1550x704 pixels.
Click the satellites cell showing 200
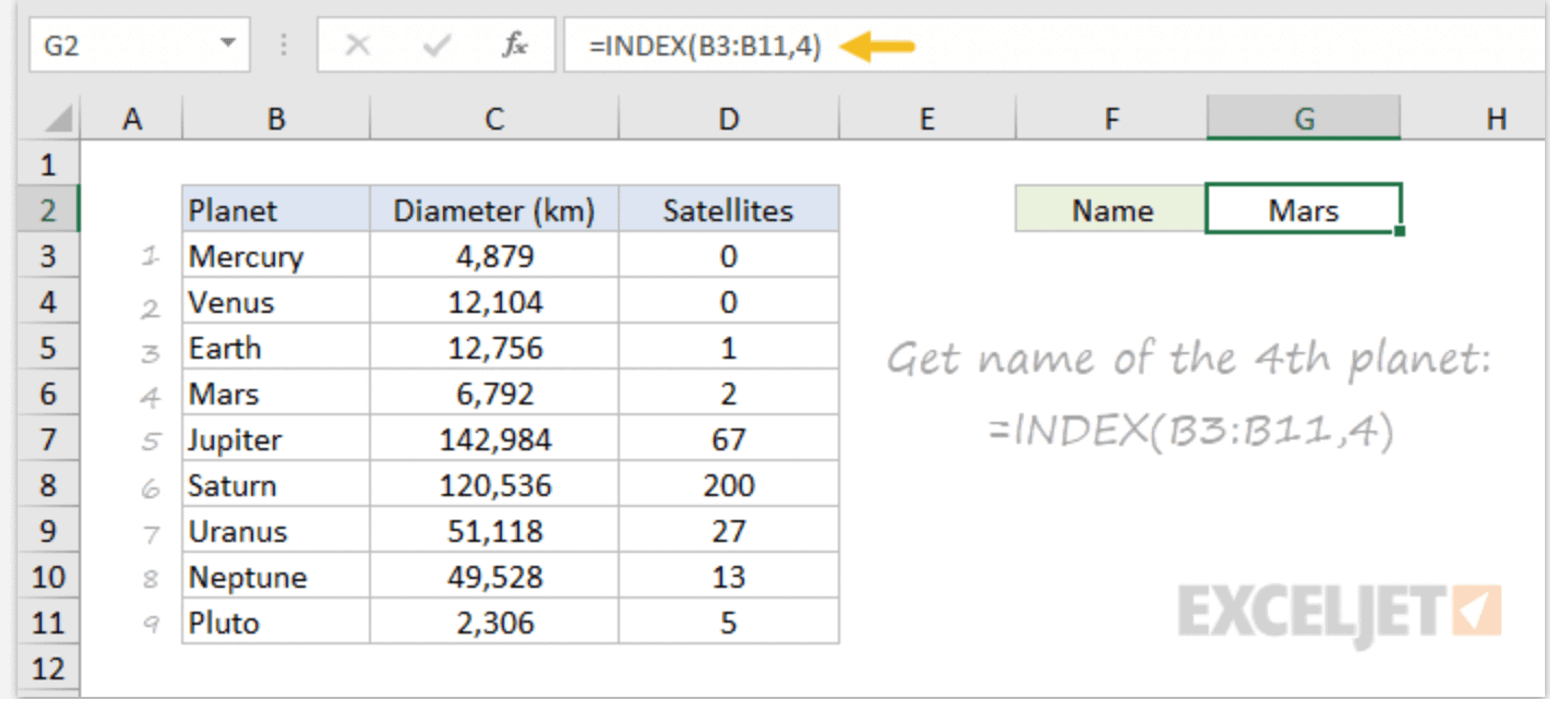729,486
